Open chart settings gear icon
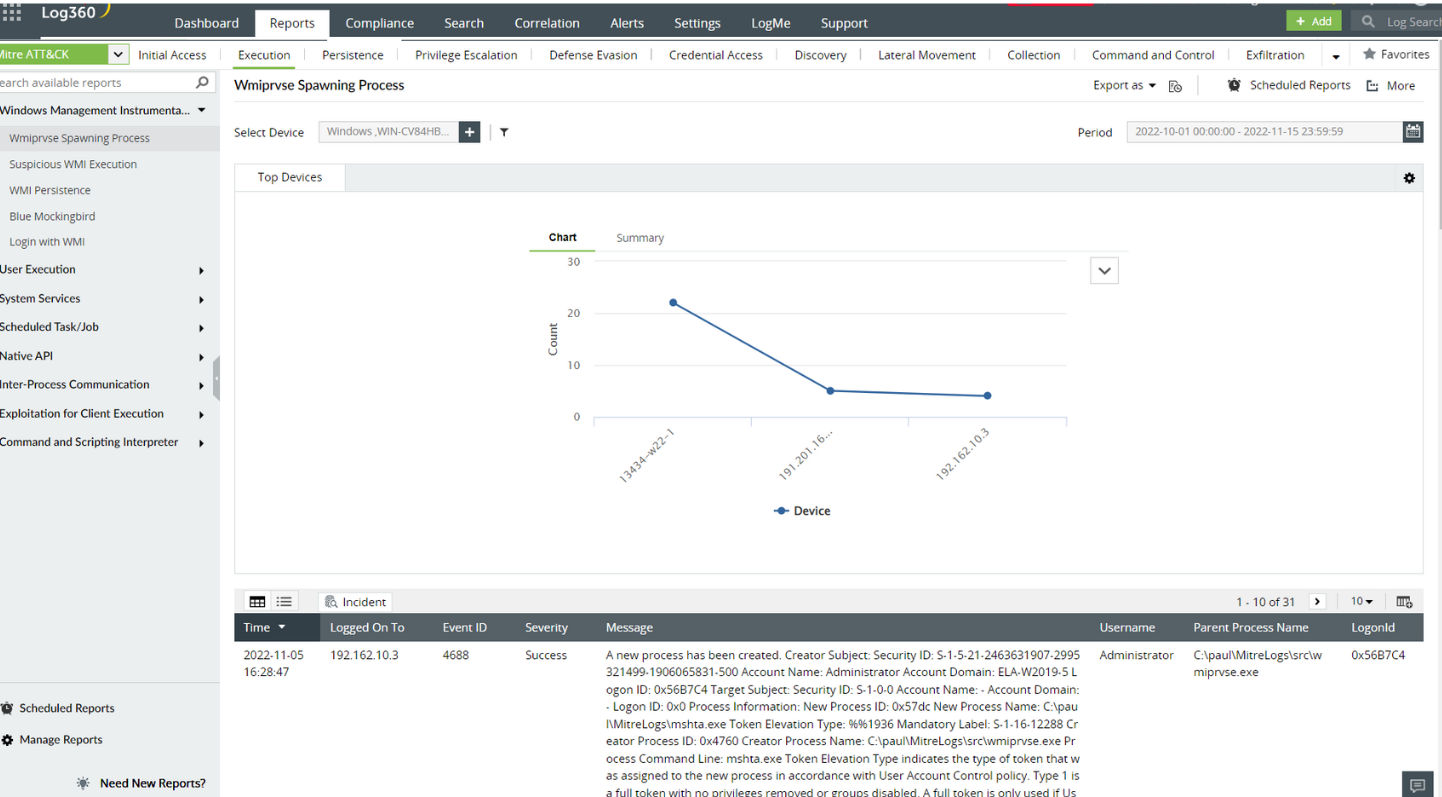1442x797 pixels. [1409, 178]
